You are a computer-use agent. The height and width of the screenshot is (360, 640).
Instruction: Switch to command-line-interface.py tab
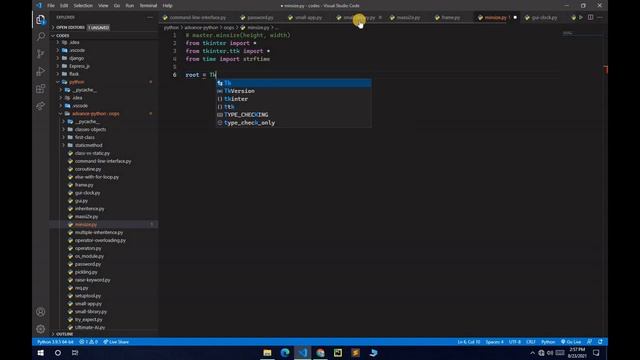click(x=195, y=18)
